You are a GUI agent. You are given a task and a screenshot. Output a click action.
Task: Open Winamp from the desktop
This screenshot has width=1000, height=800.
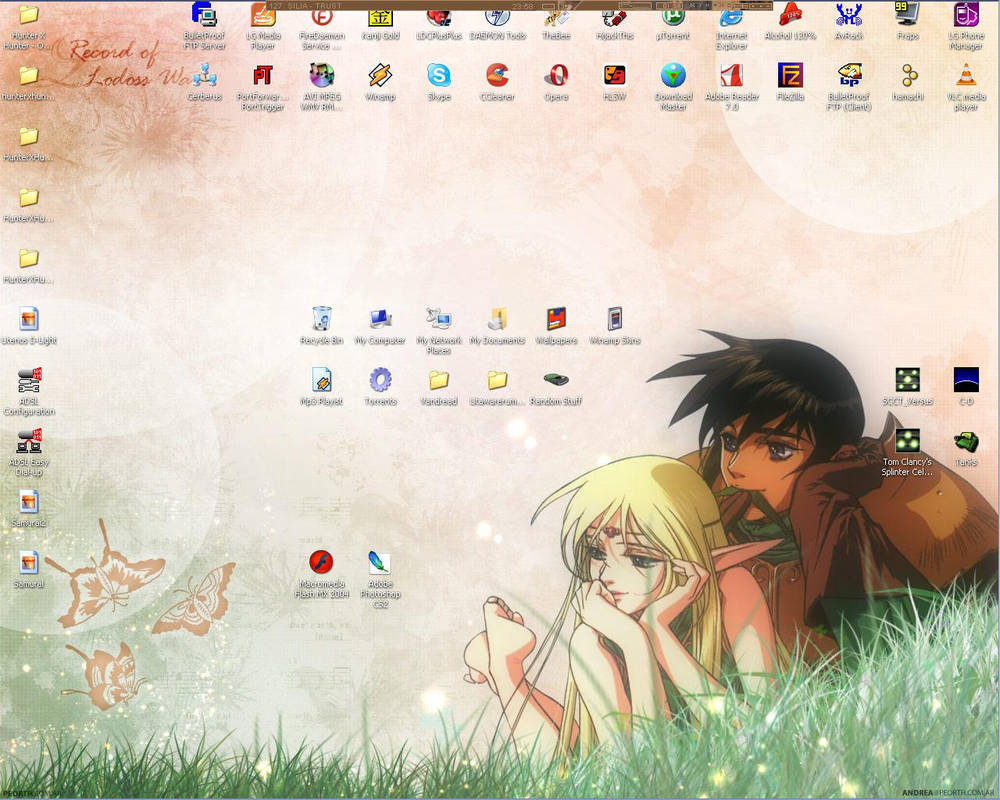[380, 75]
